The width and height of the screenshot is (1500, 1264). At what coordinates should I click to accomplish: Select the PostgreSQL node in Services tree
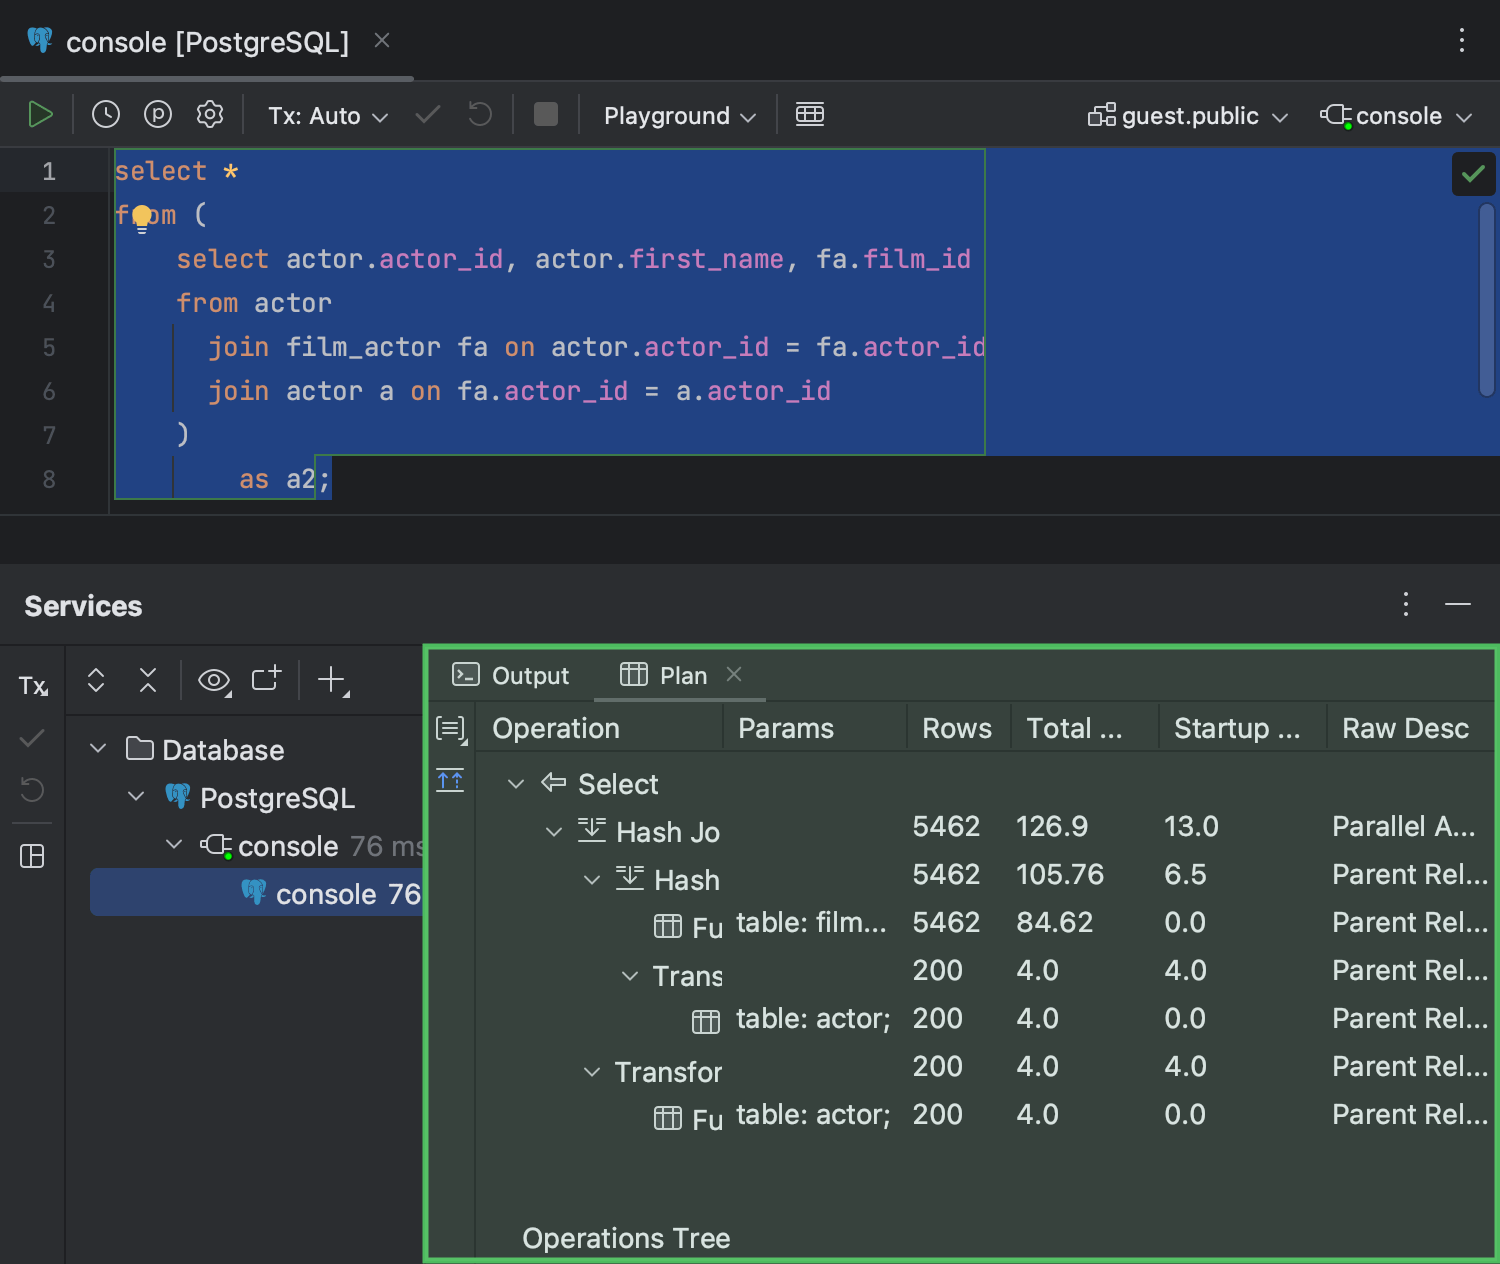coord(277,798)
